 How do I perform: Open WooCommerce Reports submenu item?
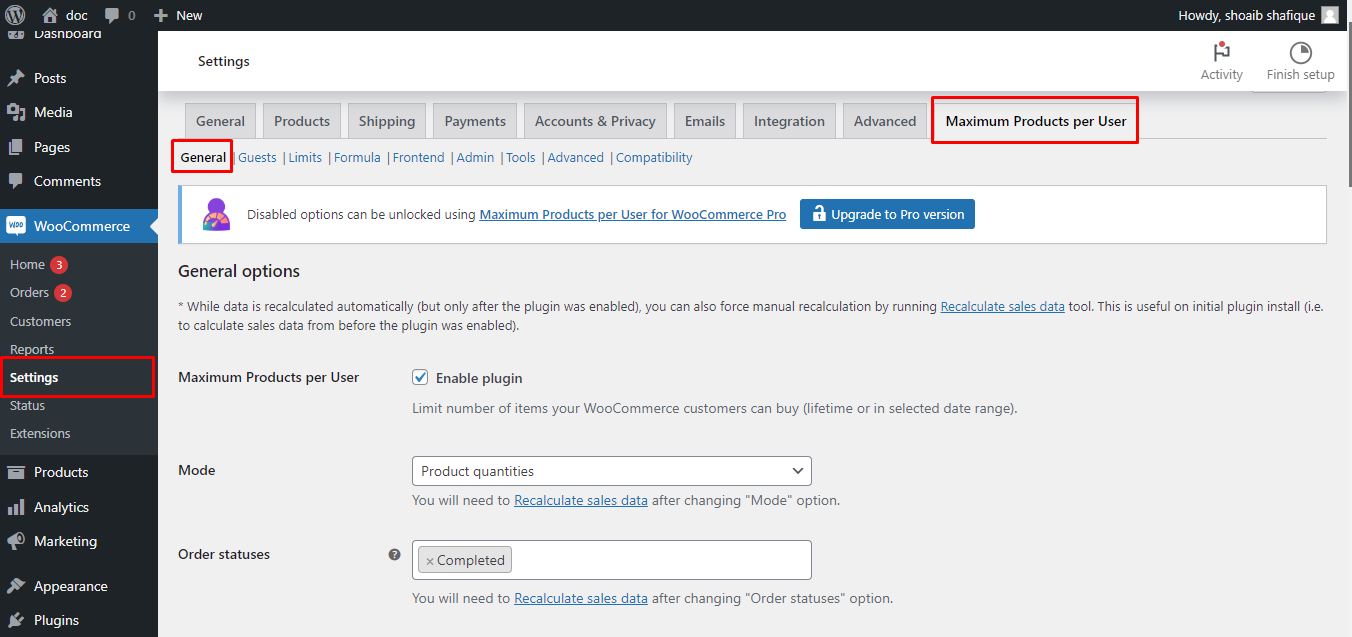point(32,349)
